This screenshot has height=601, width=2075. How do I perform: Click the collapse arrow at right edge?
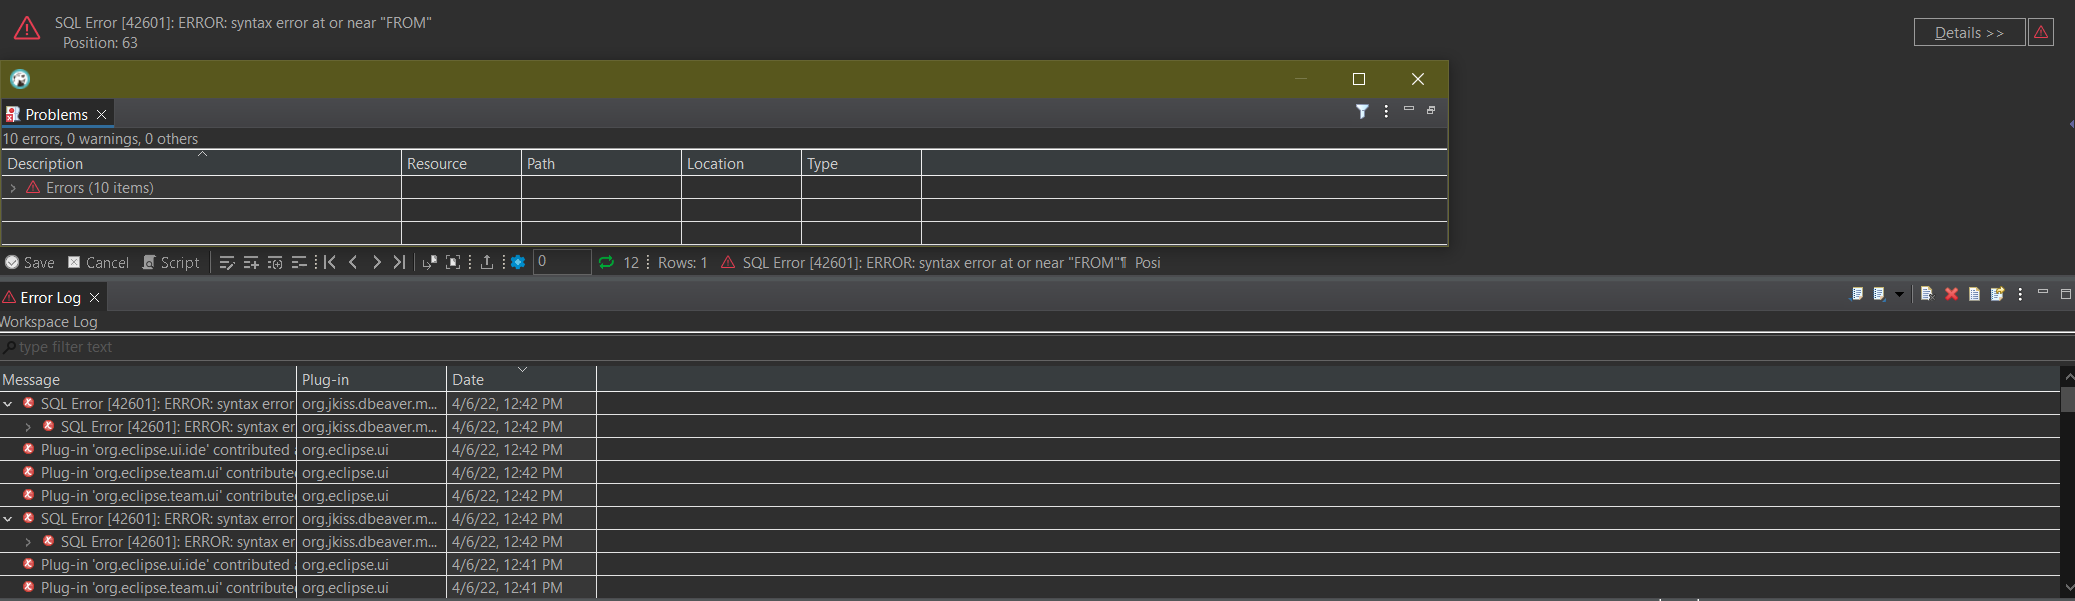click(x=2070, y=124)
